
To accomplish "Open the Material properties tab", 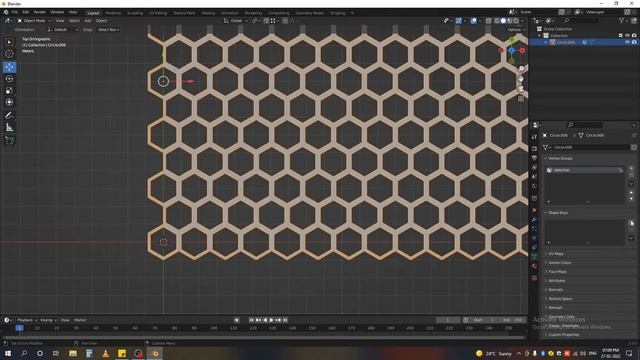I will click(x=534, y=266).
